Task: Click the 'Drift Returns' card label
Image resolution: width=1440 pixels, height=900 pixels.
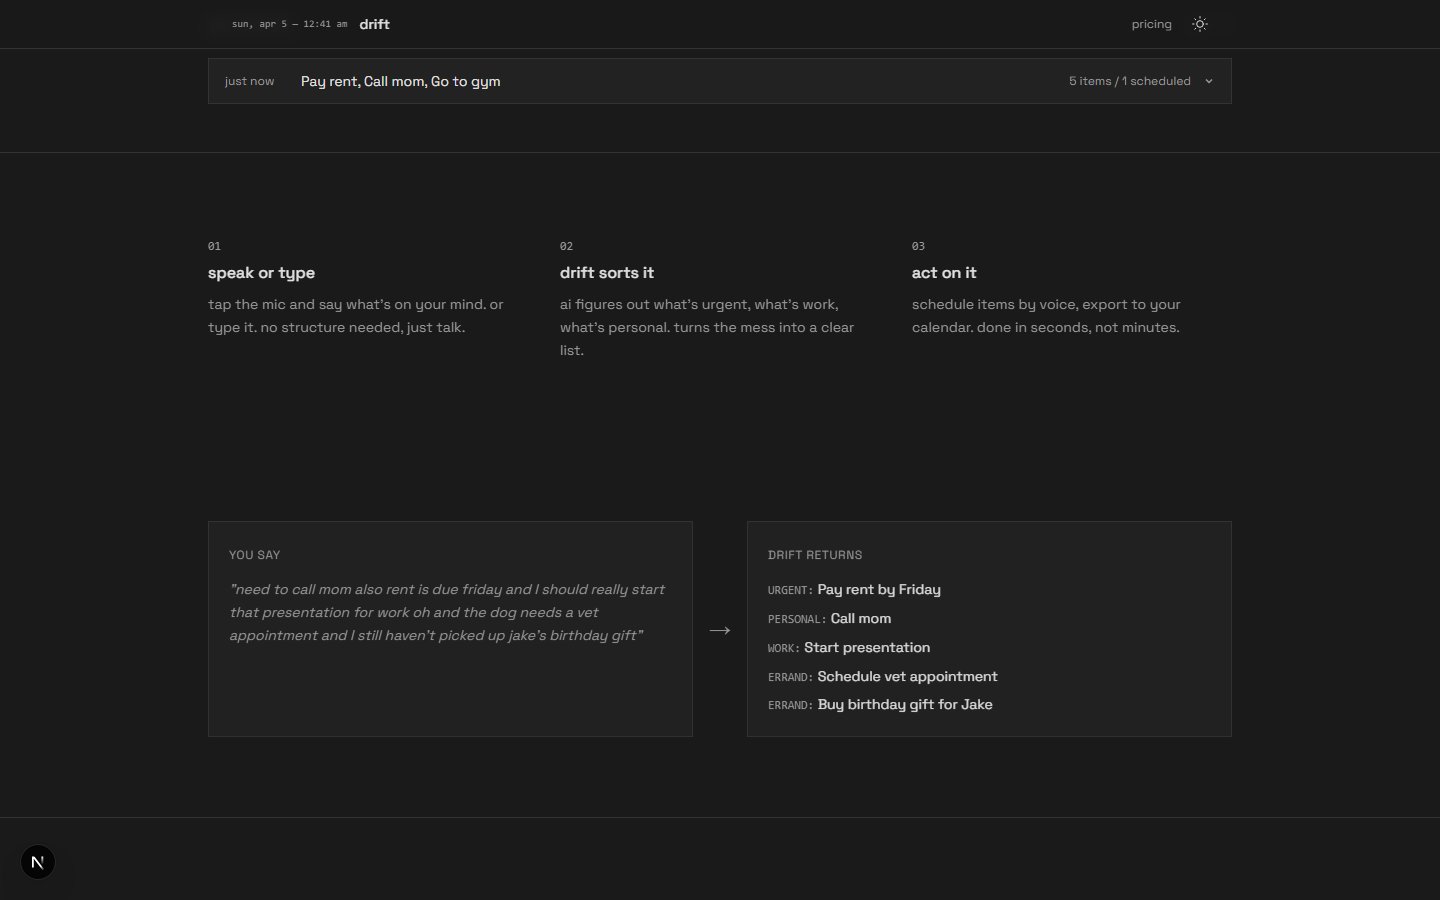Action: click(x=814, y=555)
